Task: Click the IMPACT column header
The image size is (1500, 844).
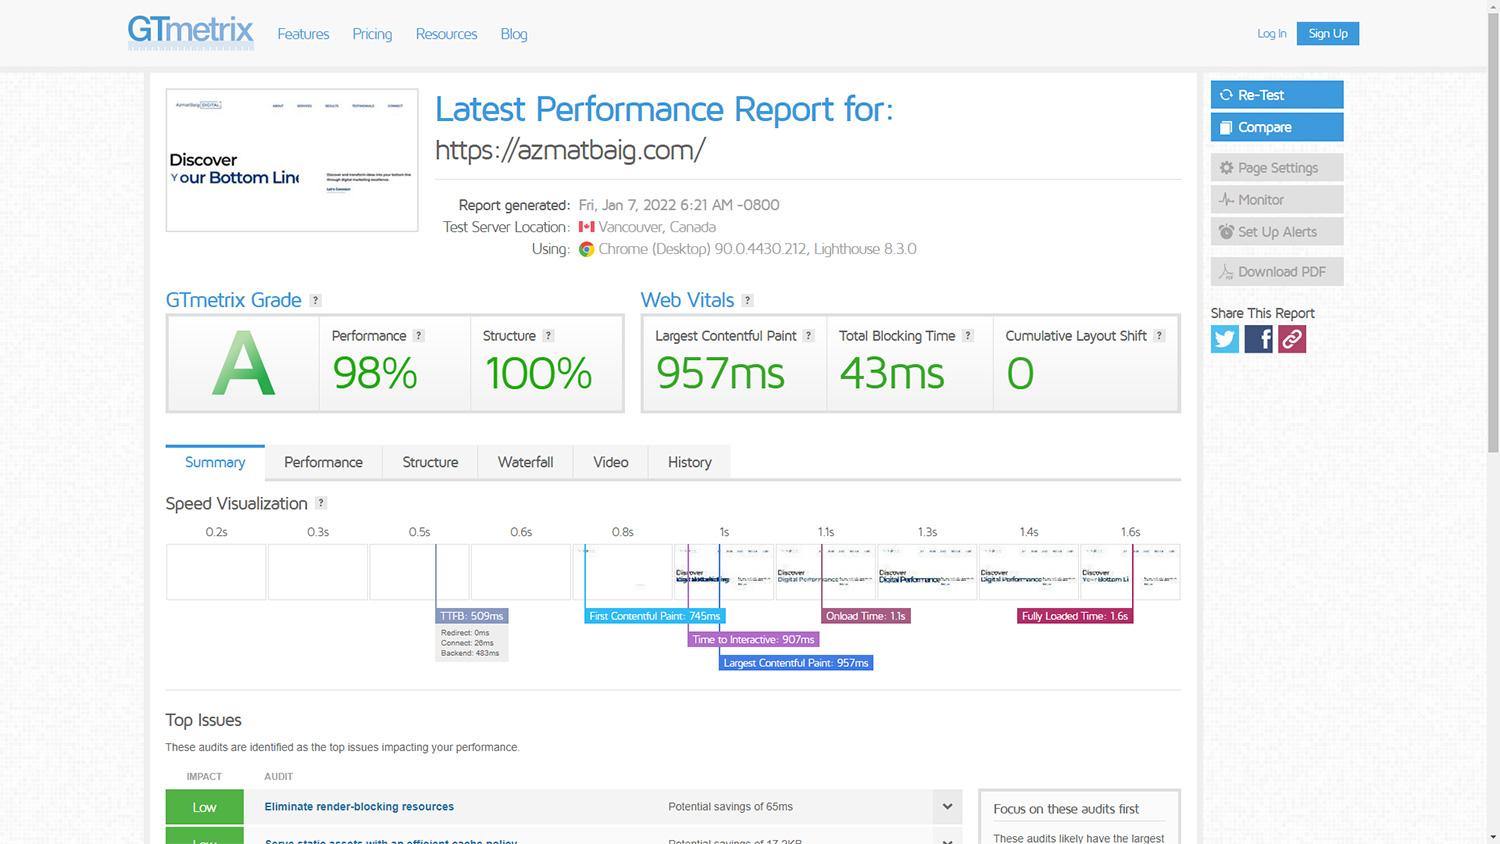Action: (x=204, y=776)
